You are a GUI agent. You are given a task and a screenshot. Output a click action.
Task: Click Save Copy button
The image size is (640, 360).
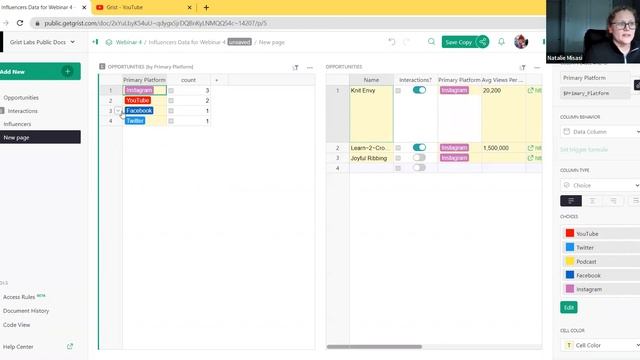(458, 42)
